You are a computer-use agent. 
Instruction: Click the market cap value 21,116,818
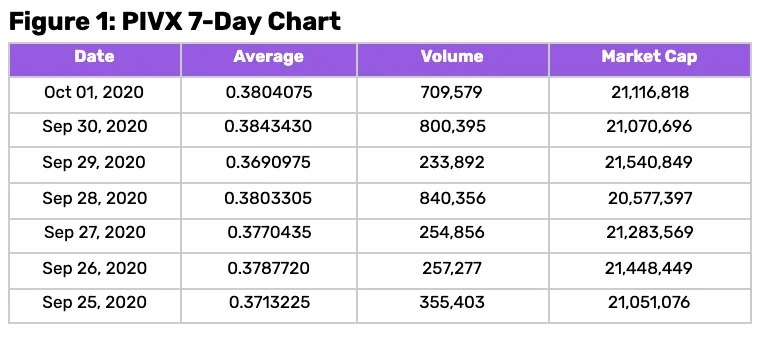pyautogui.click(x=650, y=92)
